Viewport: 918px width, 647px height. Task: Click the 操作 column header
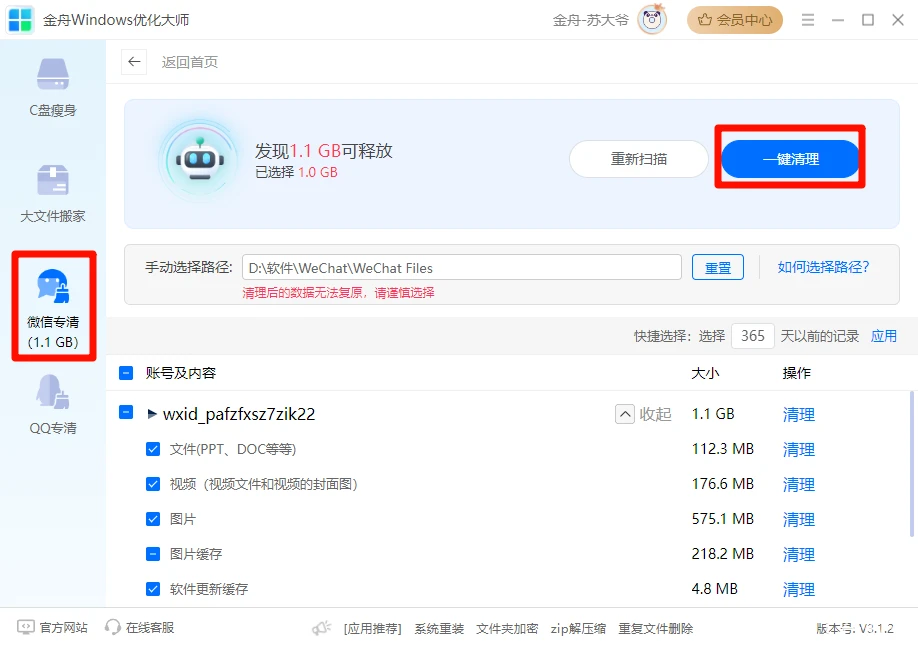click(x=797, y=373)
